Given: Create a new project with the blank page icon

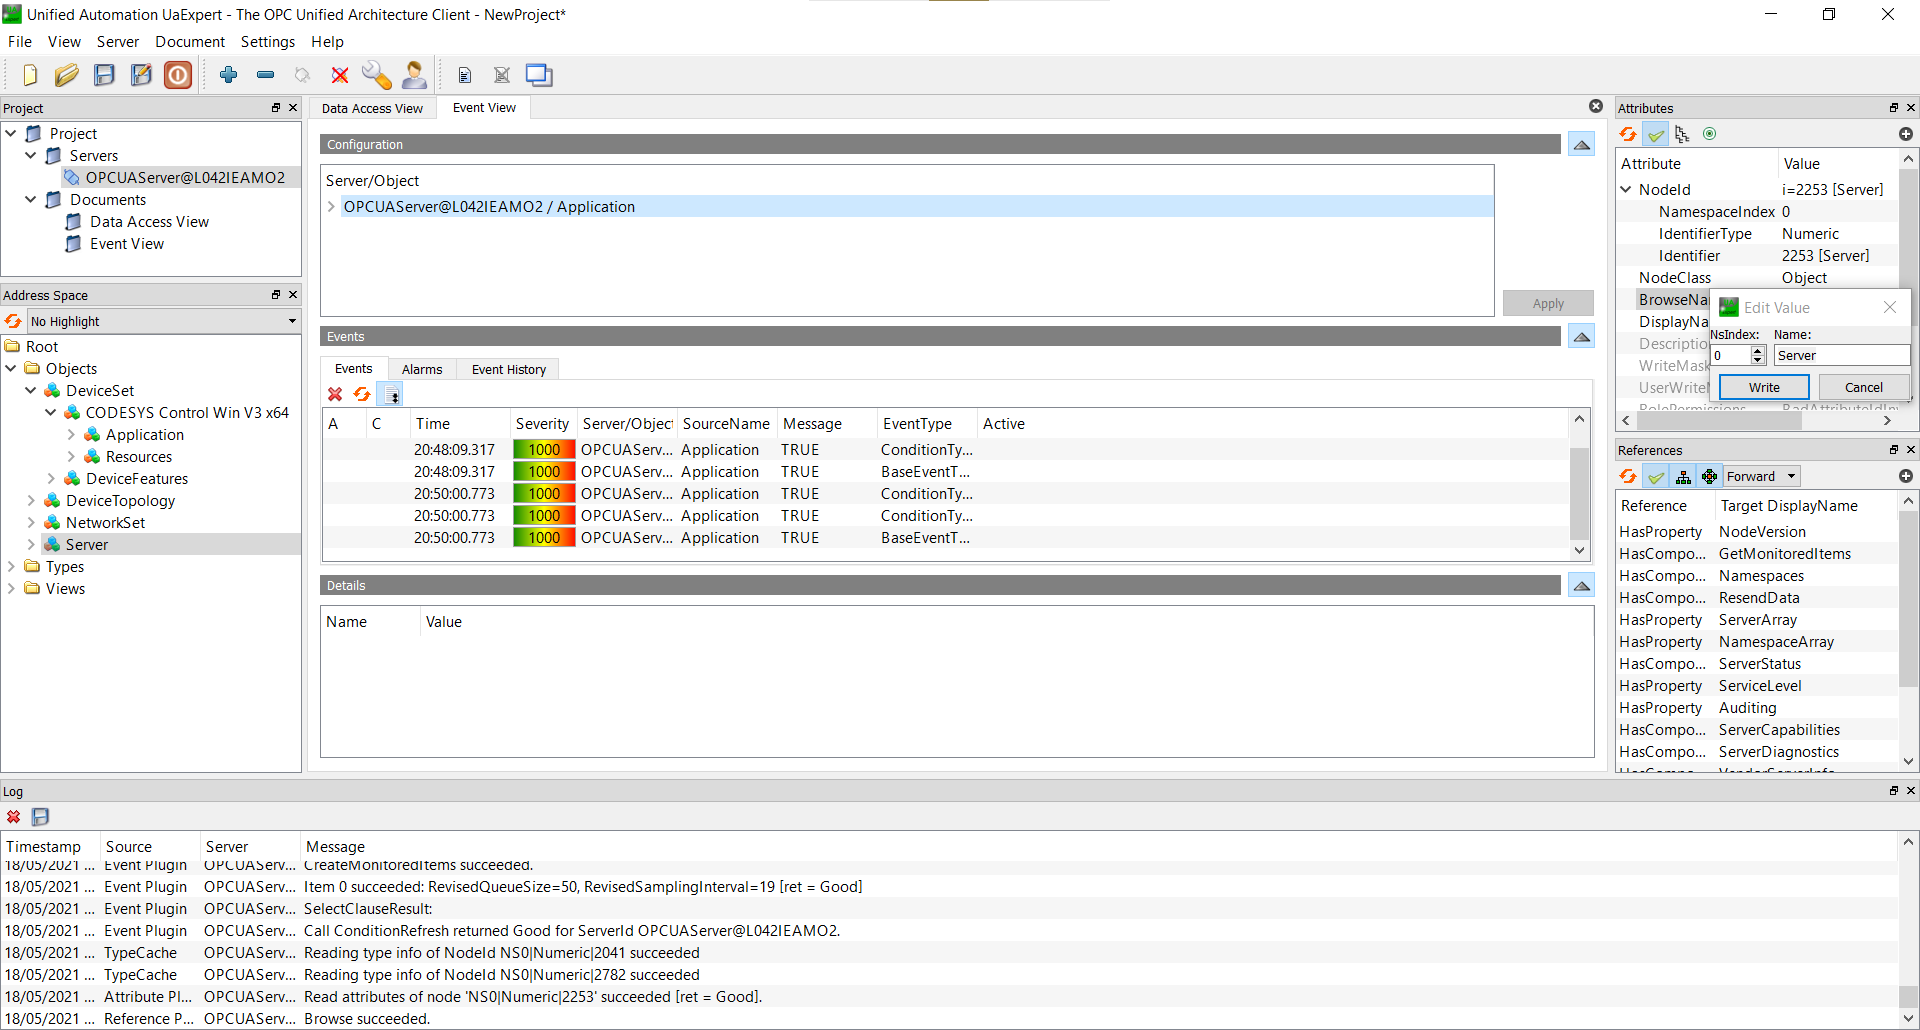Looking at the screenshot, I should pos(30,75).
